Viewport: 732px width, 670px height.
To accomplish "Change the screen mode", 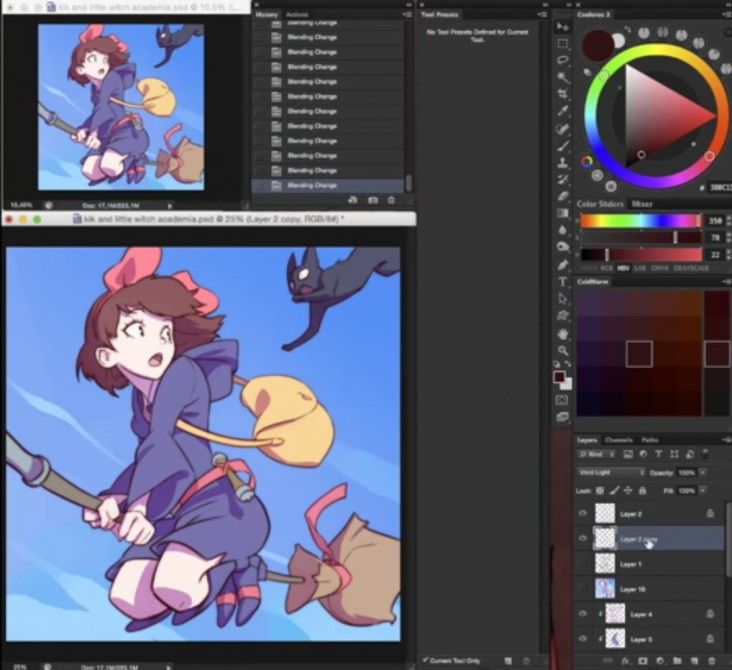I will pyautogui.click(x=562, y=416).
